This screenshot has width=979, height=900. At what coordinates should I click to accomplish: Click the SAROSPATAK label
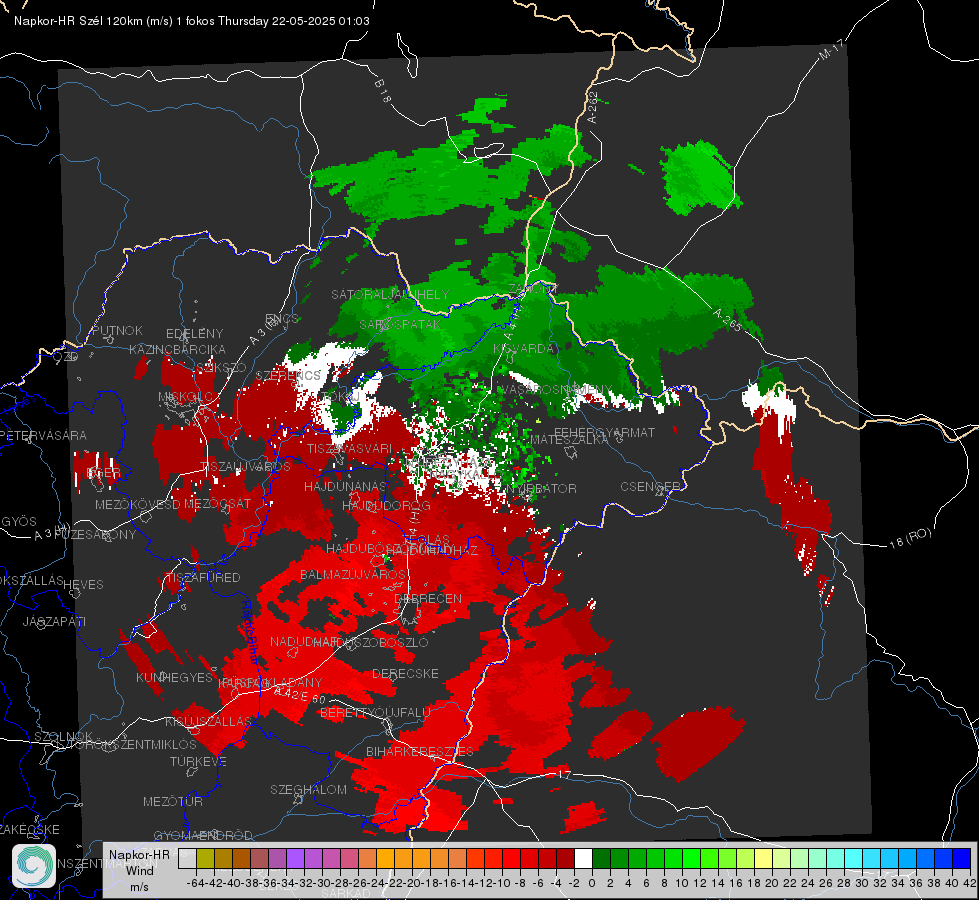[400, 324]
